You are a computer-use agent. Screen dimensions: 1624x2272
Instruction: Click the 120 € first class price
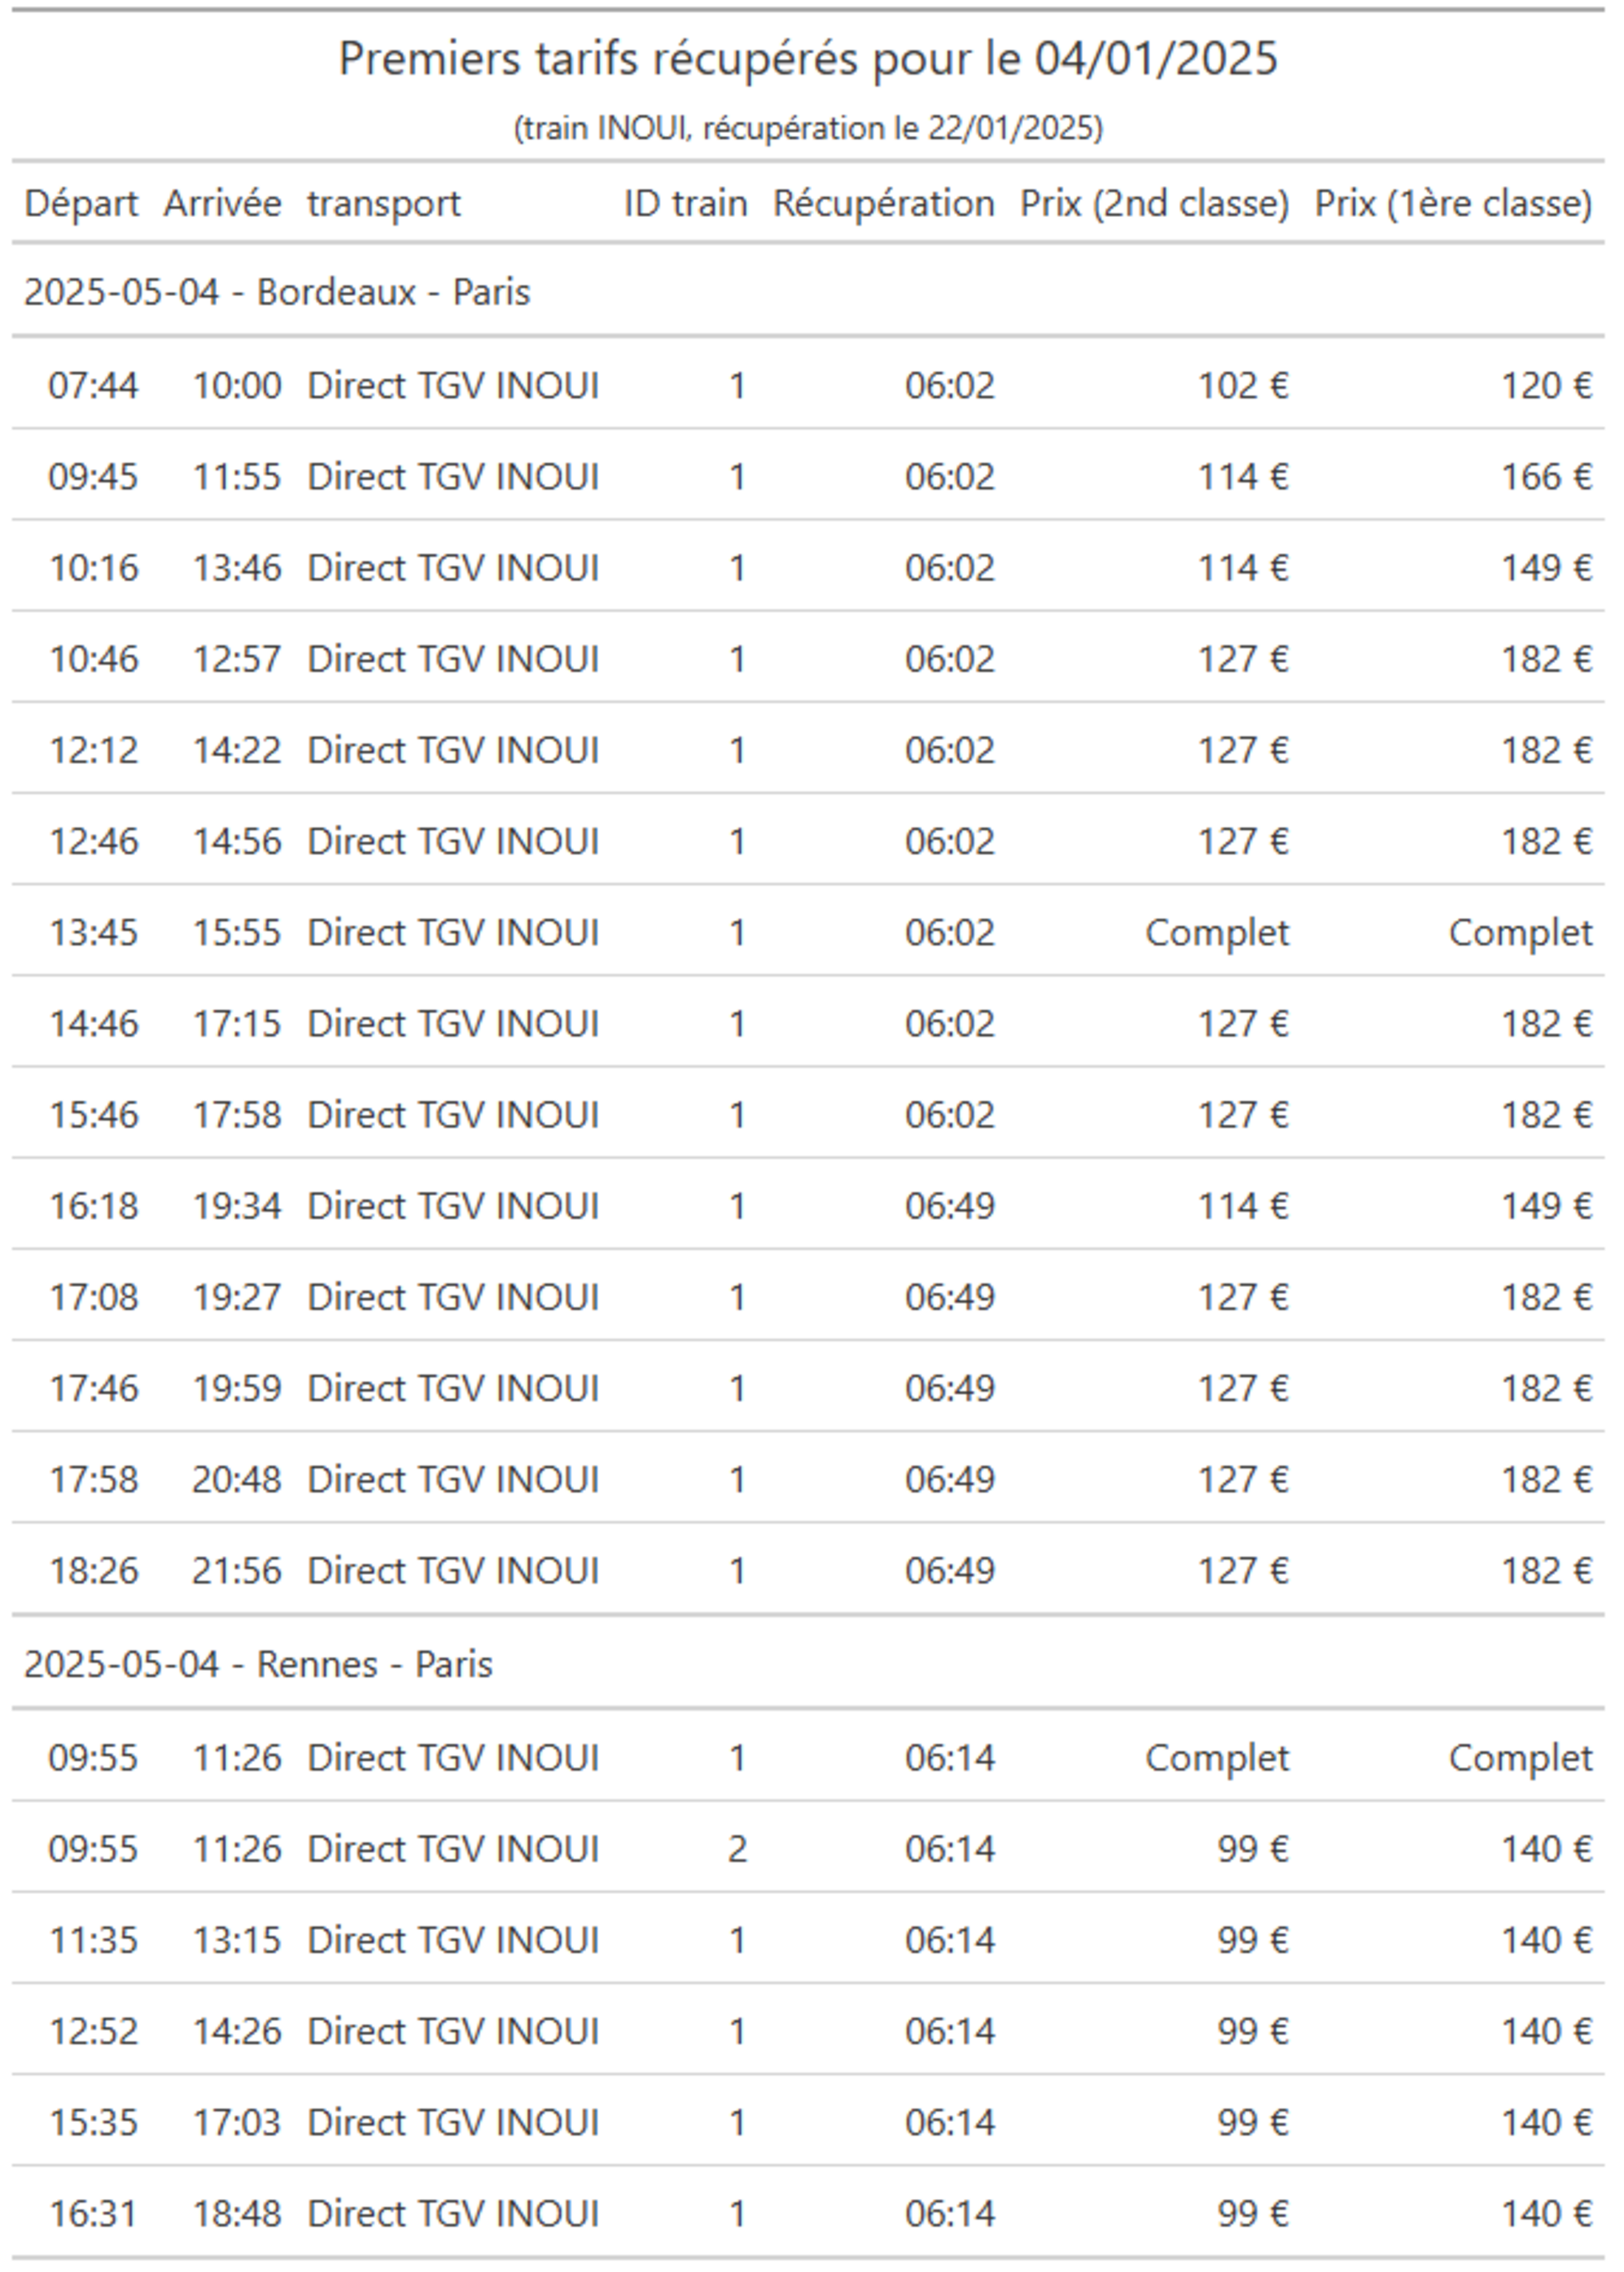click(1547, 386)
